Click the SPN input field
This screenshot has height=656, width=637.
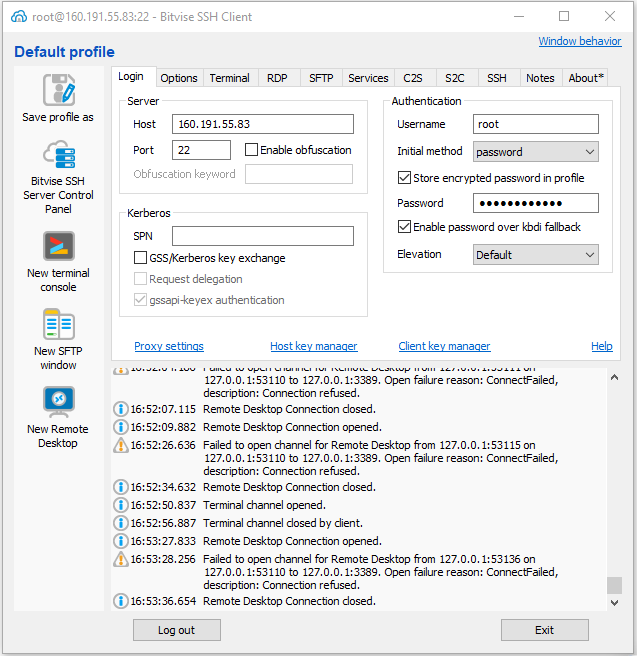tap(263, 236)
